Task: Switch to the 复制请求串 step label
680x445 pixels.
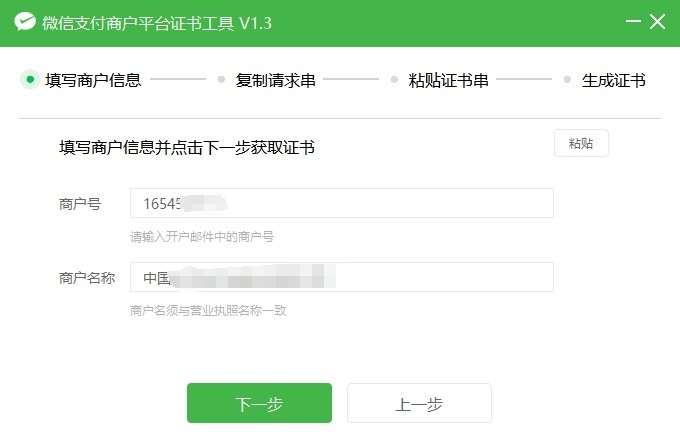Action: click(275, 80)
